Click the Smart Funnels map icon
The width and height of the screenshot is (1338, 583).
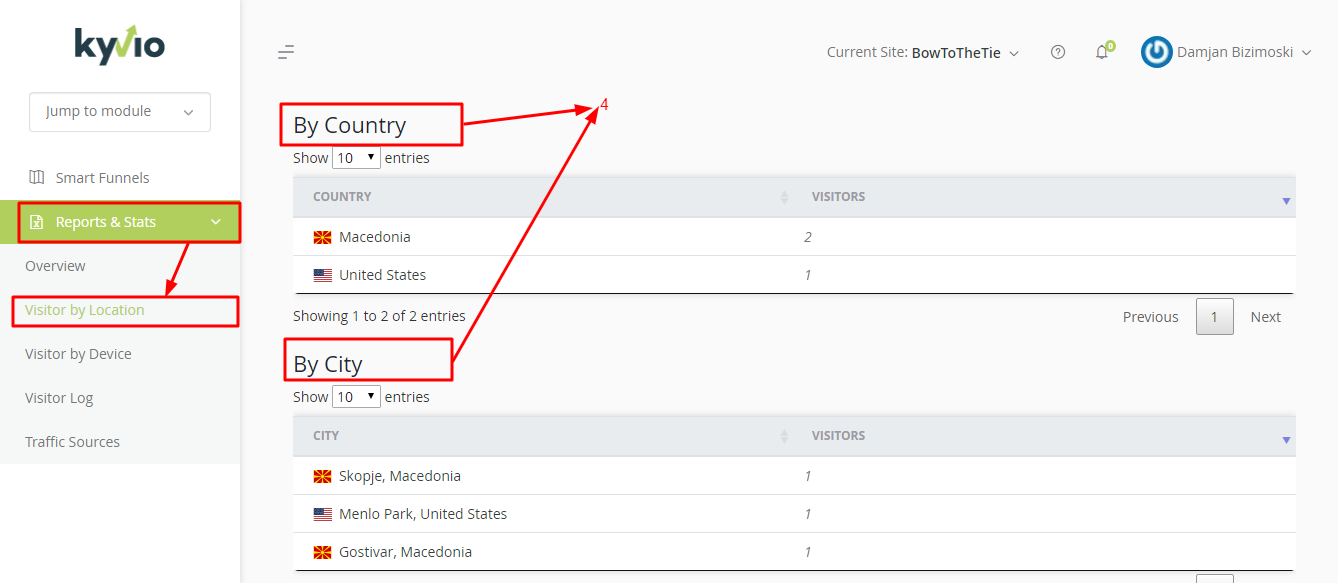pyautogui.click(x=37, y=177)
